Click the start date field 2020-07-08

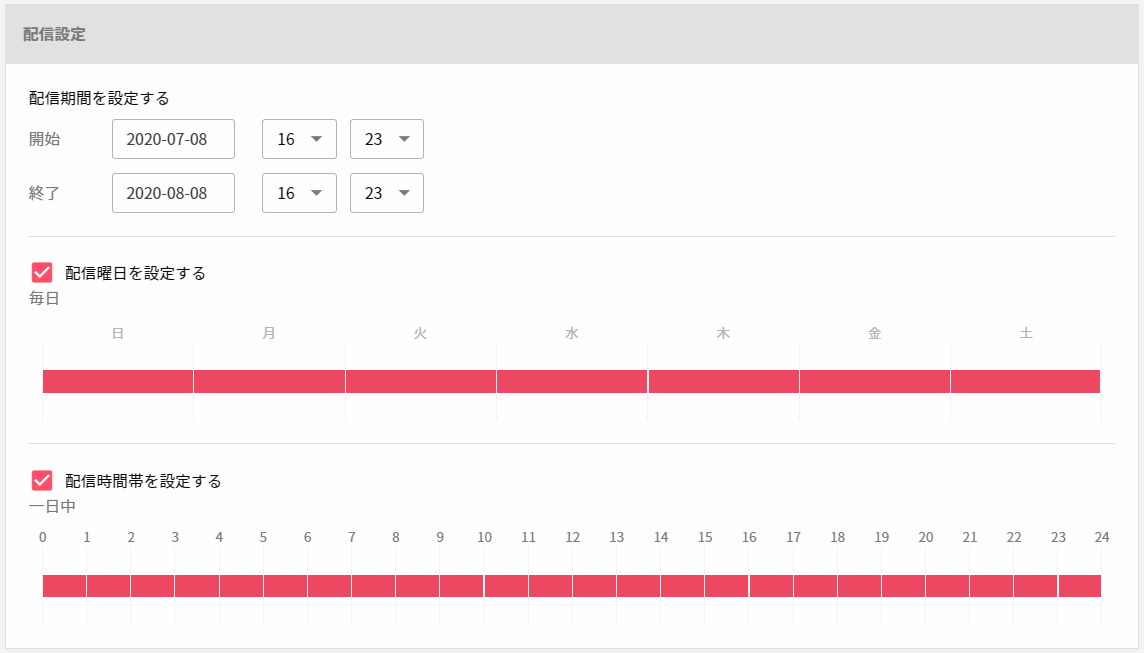[x=173, y=139]
